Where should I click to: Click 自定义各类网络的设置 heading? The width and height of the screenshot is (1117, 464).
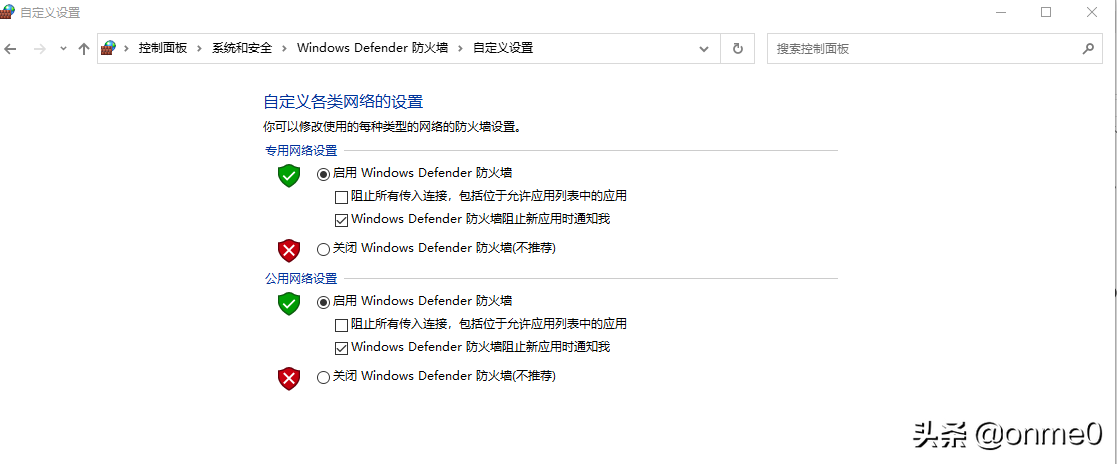pos(343,101)
